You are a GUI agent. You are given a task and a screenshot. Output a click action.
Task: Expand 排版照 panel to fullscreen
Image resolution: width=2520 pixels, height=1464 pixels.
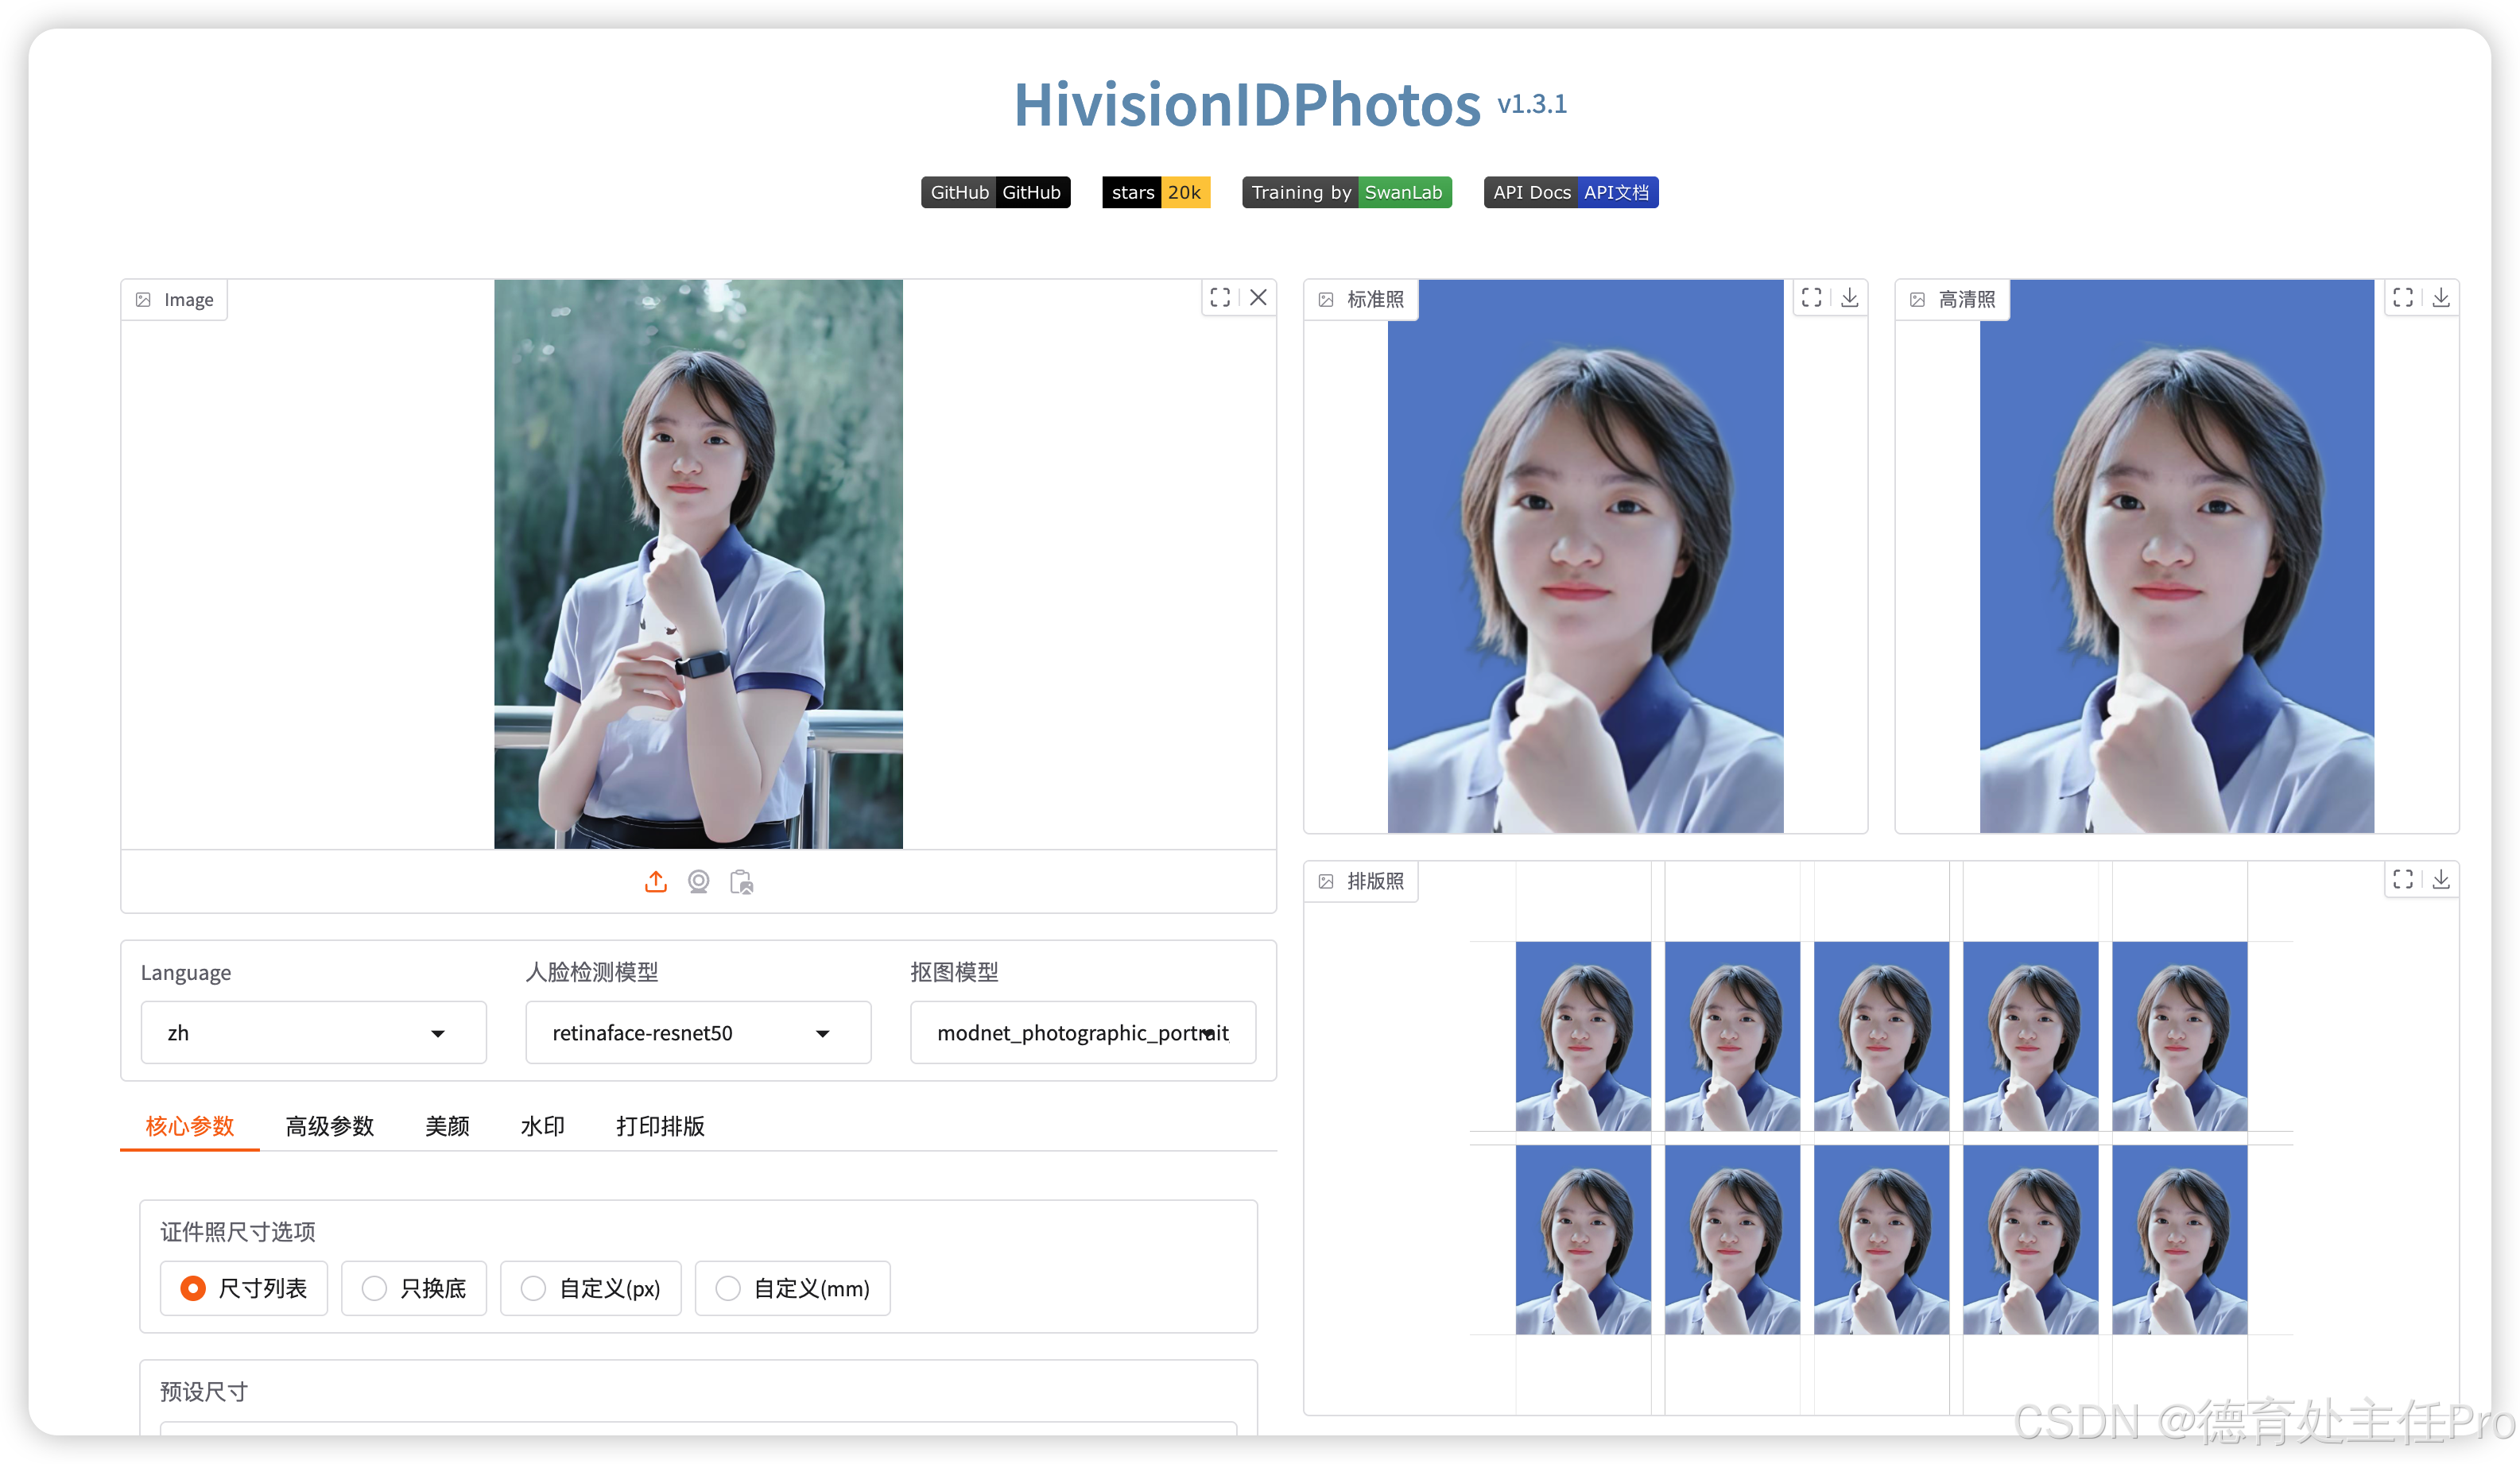(2402, 879)
